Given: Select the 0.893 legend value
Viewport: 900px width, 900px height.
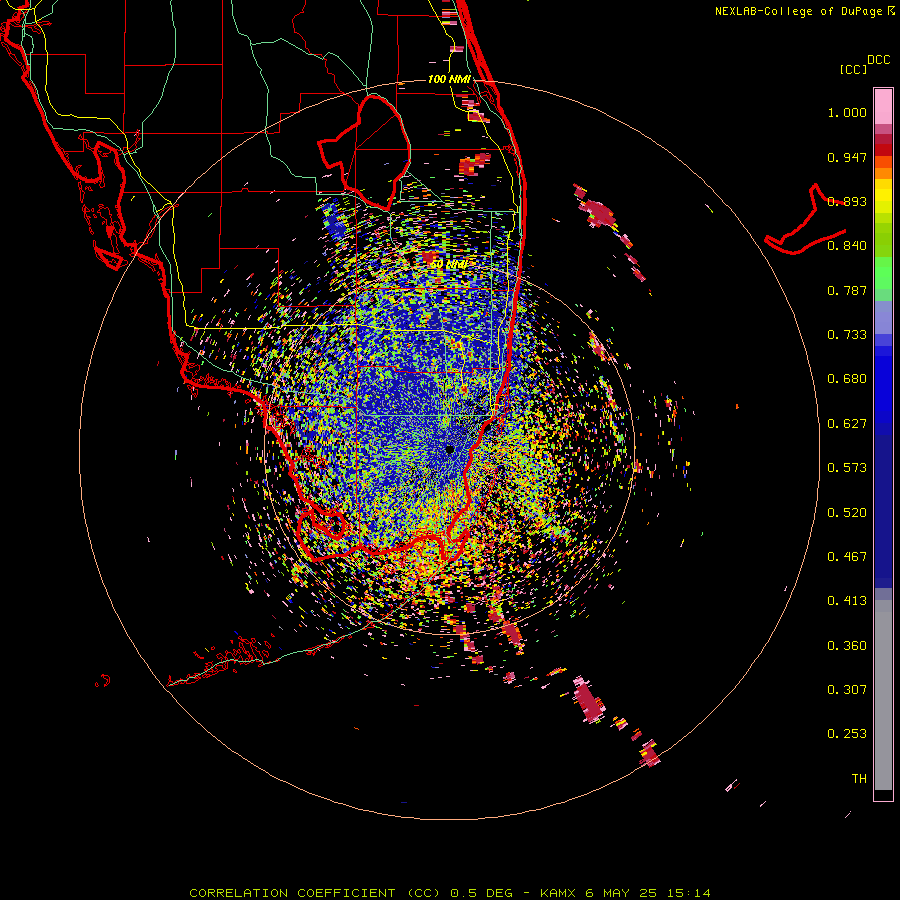Looking at the screenshot, I should point(847,201).
